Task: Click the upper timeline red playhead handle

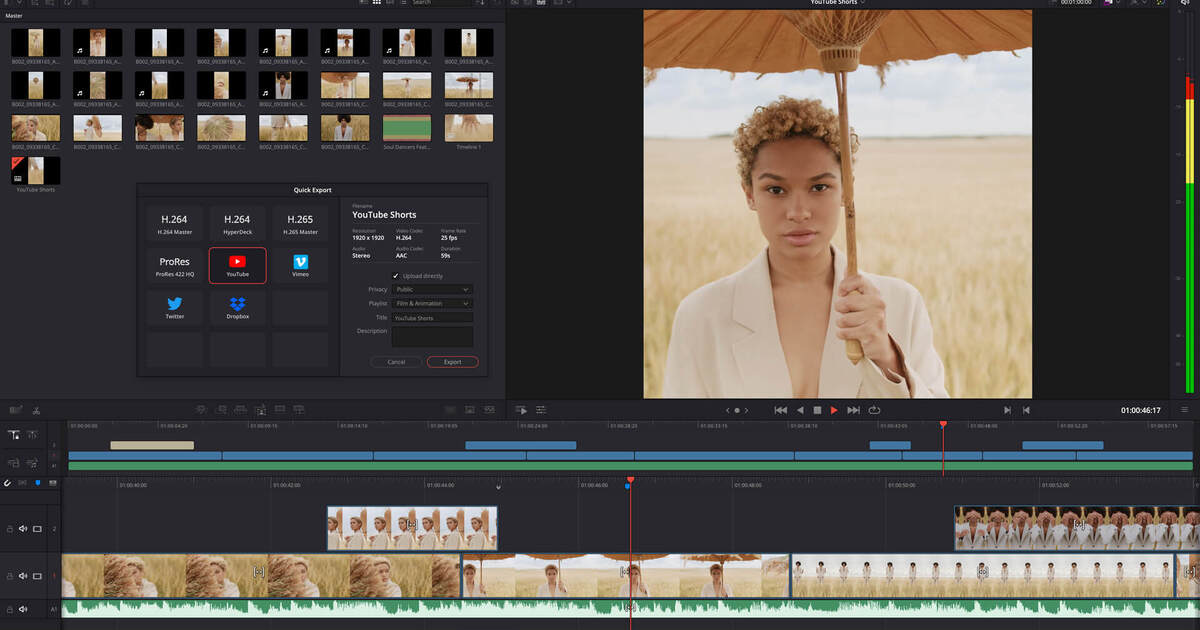Action: point(943,424)
